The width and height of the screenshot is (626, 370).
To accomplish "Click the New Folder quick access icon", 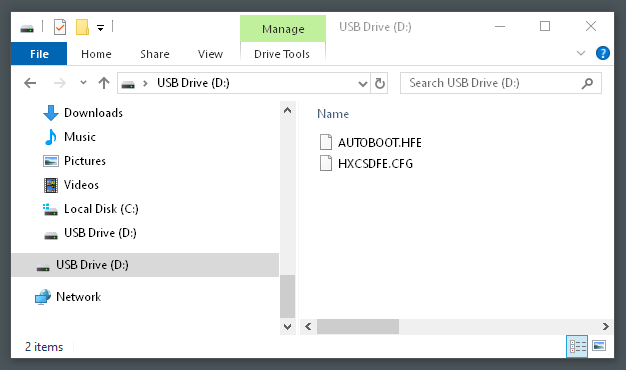I will (x=82, y=27).
